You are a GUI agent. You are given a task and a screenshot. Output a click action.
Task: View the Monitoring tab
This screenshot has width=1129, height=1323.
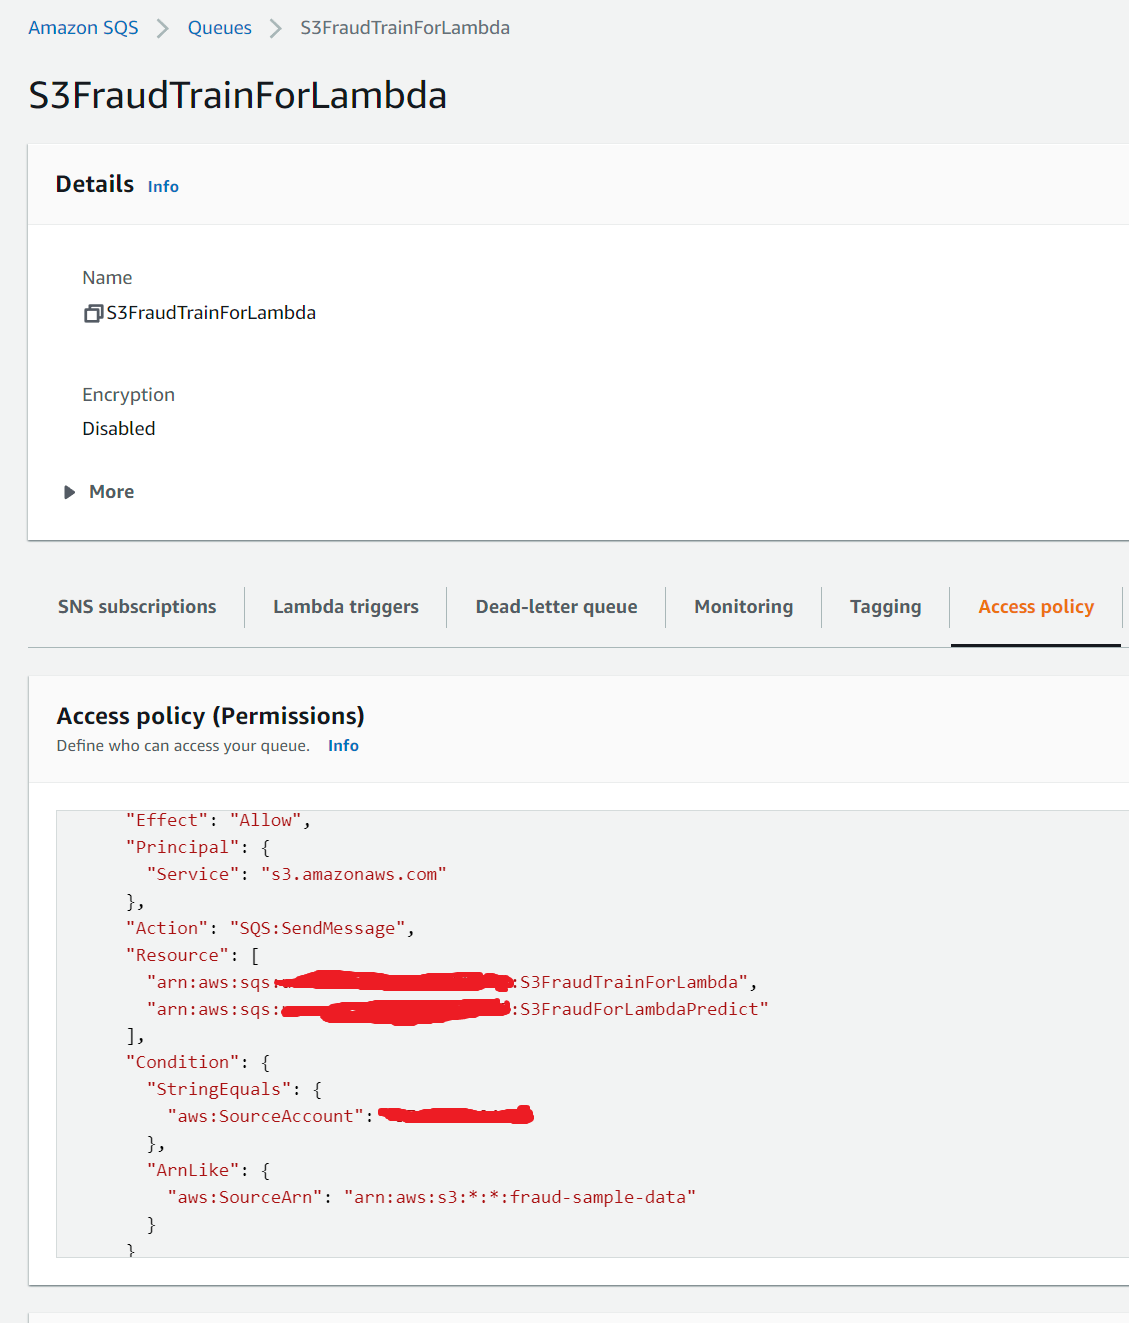tap(743, 607)
